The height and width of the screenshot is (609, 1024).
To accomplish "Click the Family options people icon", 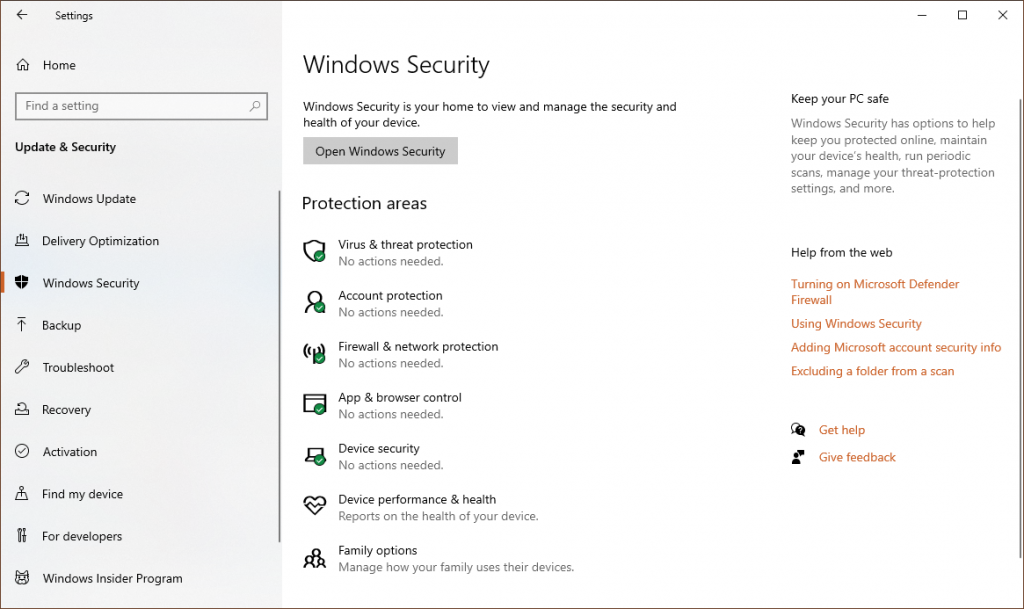I will [315, 557].
